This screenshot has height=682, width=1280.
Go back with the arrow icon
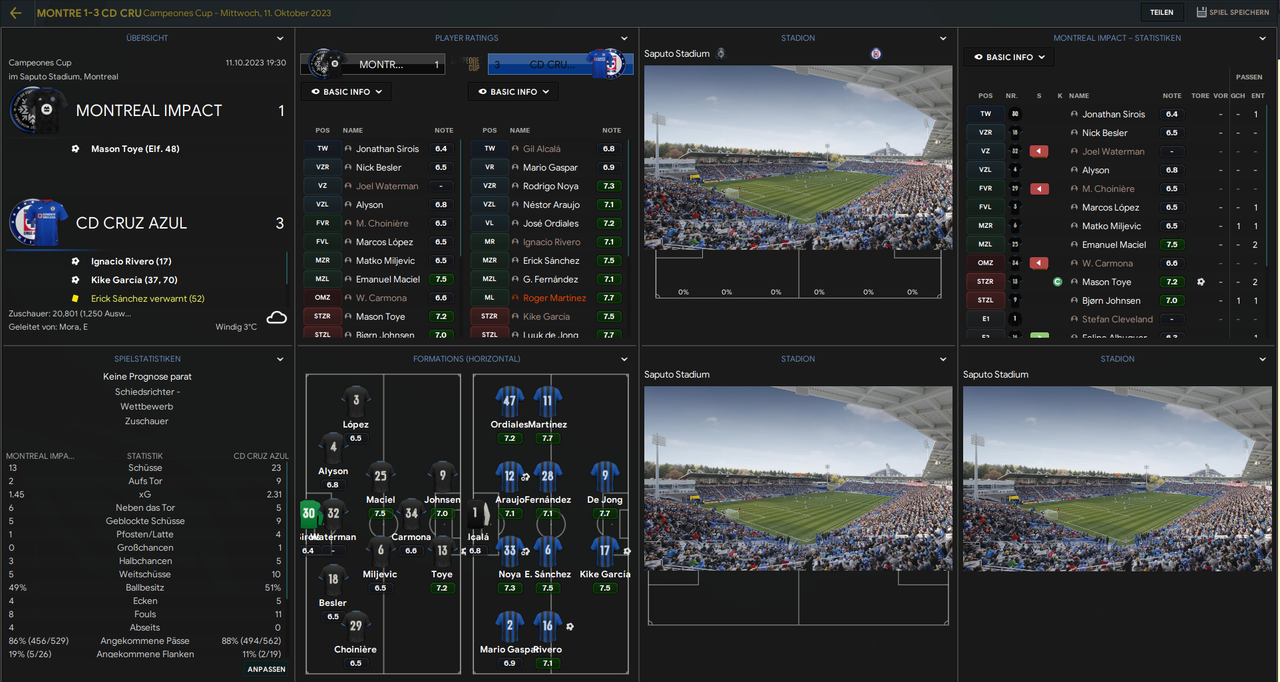pyautogui.click(x=15, y=13)
